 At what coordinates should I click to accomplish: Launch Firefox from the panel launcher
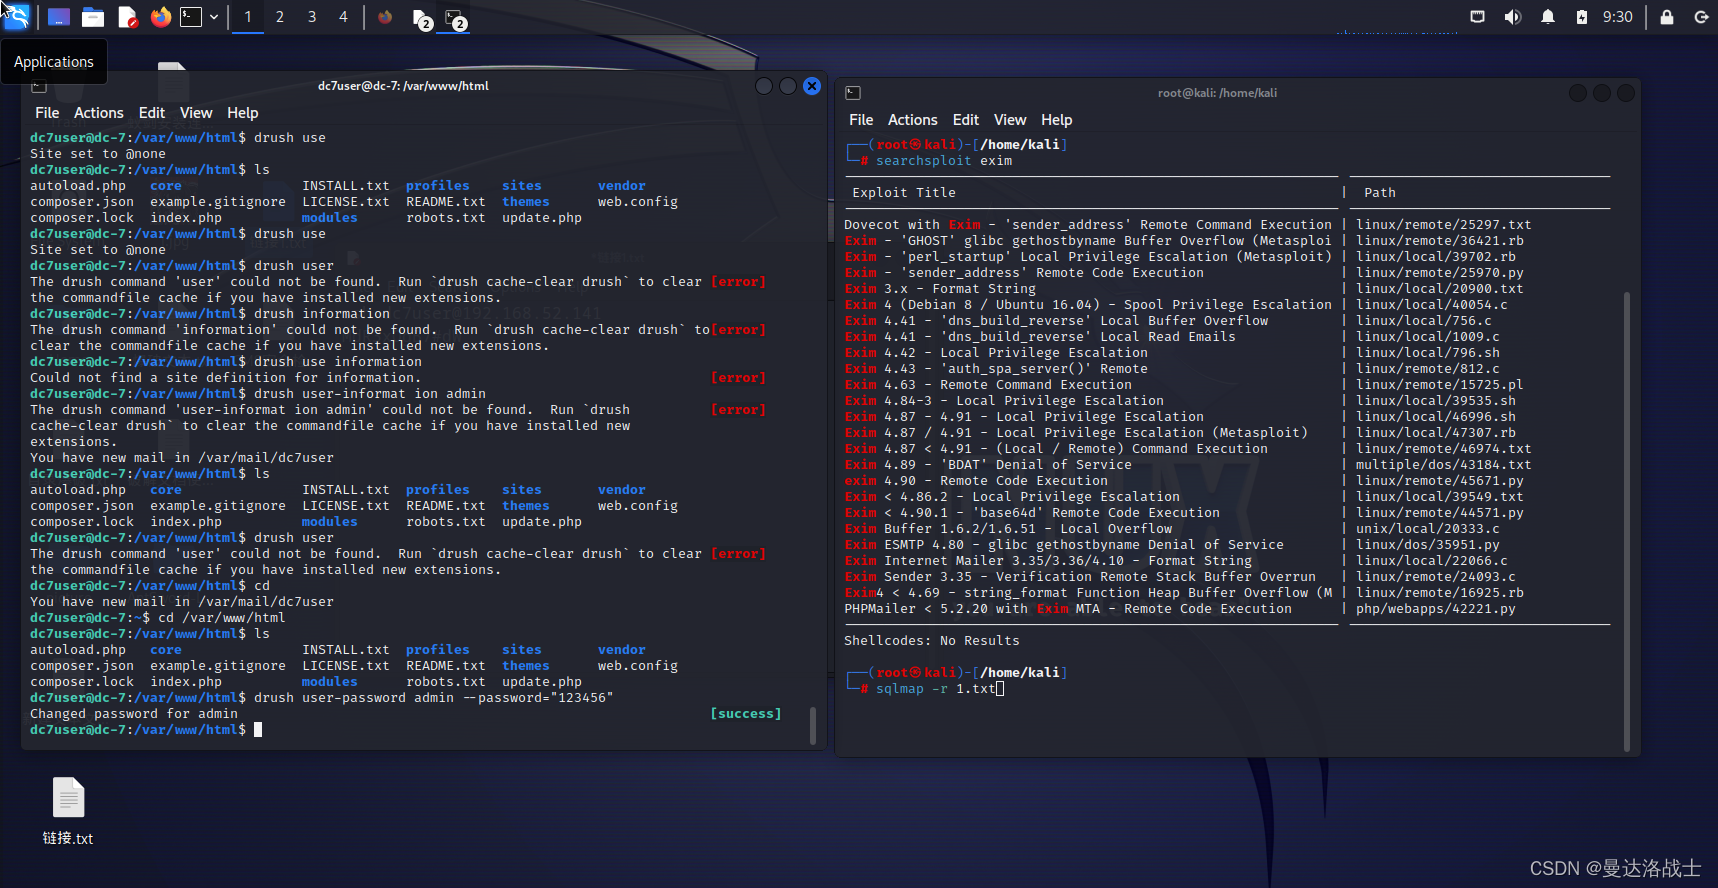pyautogui.click(x=161, y=17)
